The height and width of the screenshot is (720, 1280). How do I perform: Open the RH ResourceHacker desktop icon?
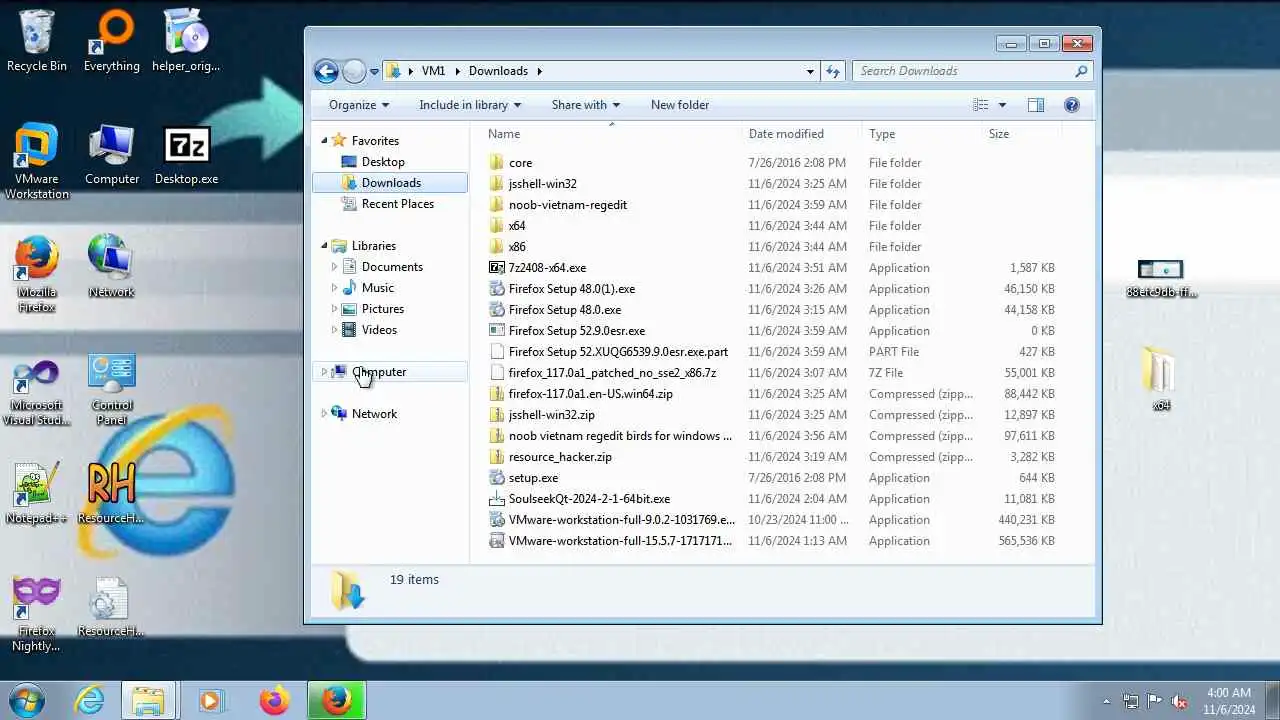click(x=111, y=492)
